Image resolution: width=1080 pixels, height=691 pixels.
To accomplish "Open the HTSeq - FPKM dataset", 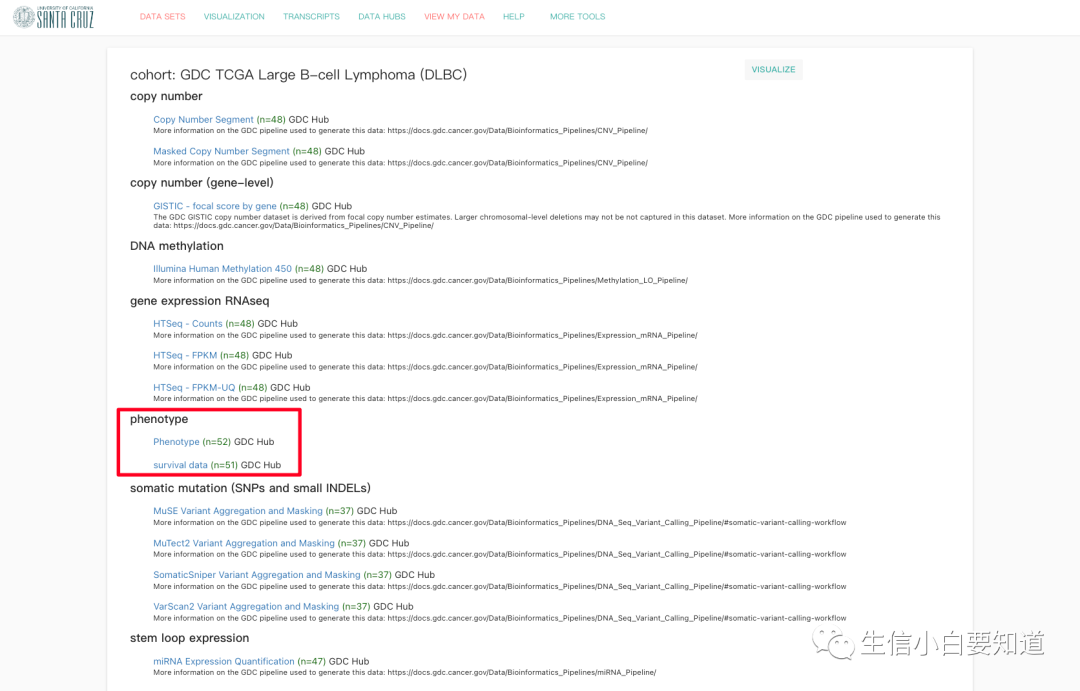I will [x=185, y=355].
